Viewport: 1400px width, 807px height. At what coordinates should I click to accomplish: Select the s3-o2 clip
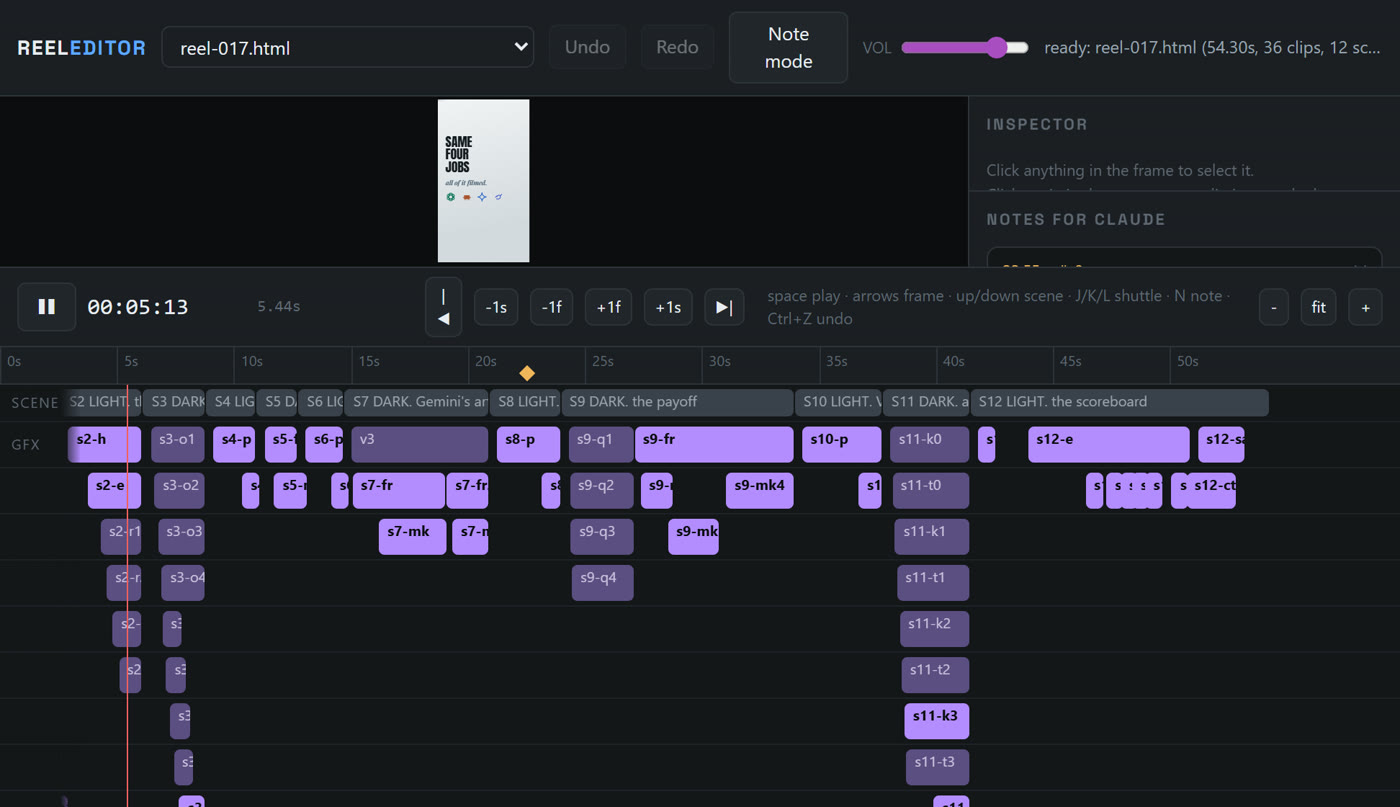point(179,491)
